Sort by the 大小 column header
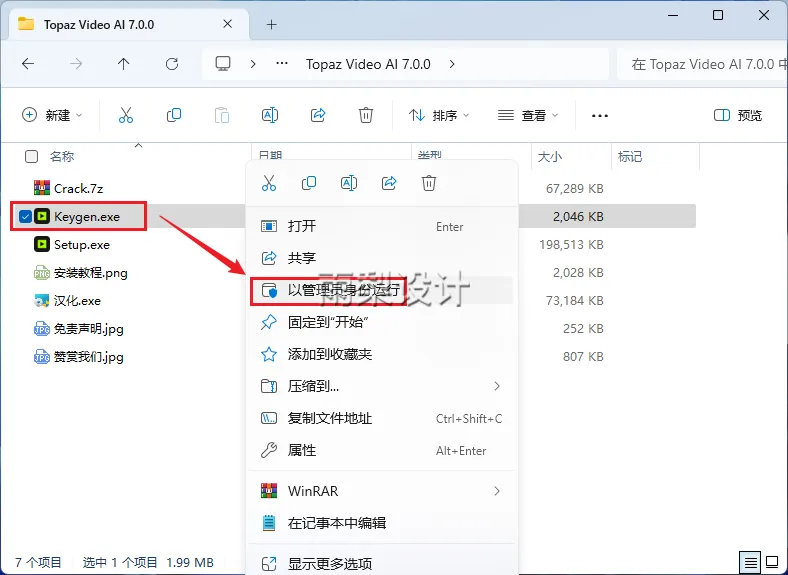Viewport: 788px width, 575px height. tap(550, 157)
